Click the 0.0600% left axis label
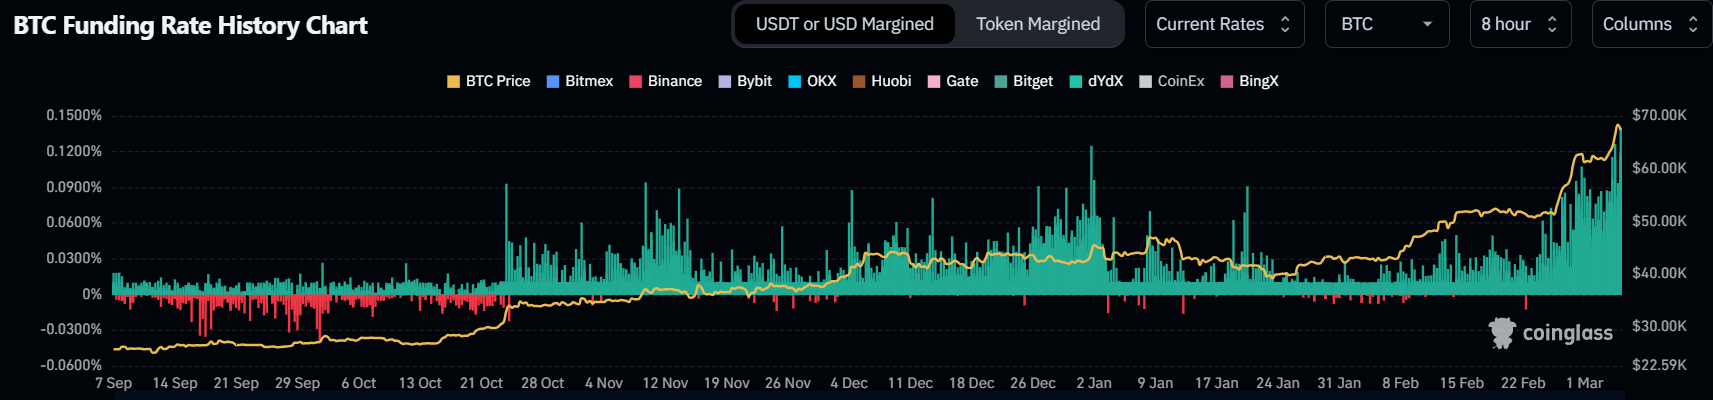The width and height of the screenshot is (1713, 400). pyautogui.click(x=74, y=222)
